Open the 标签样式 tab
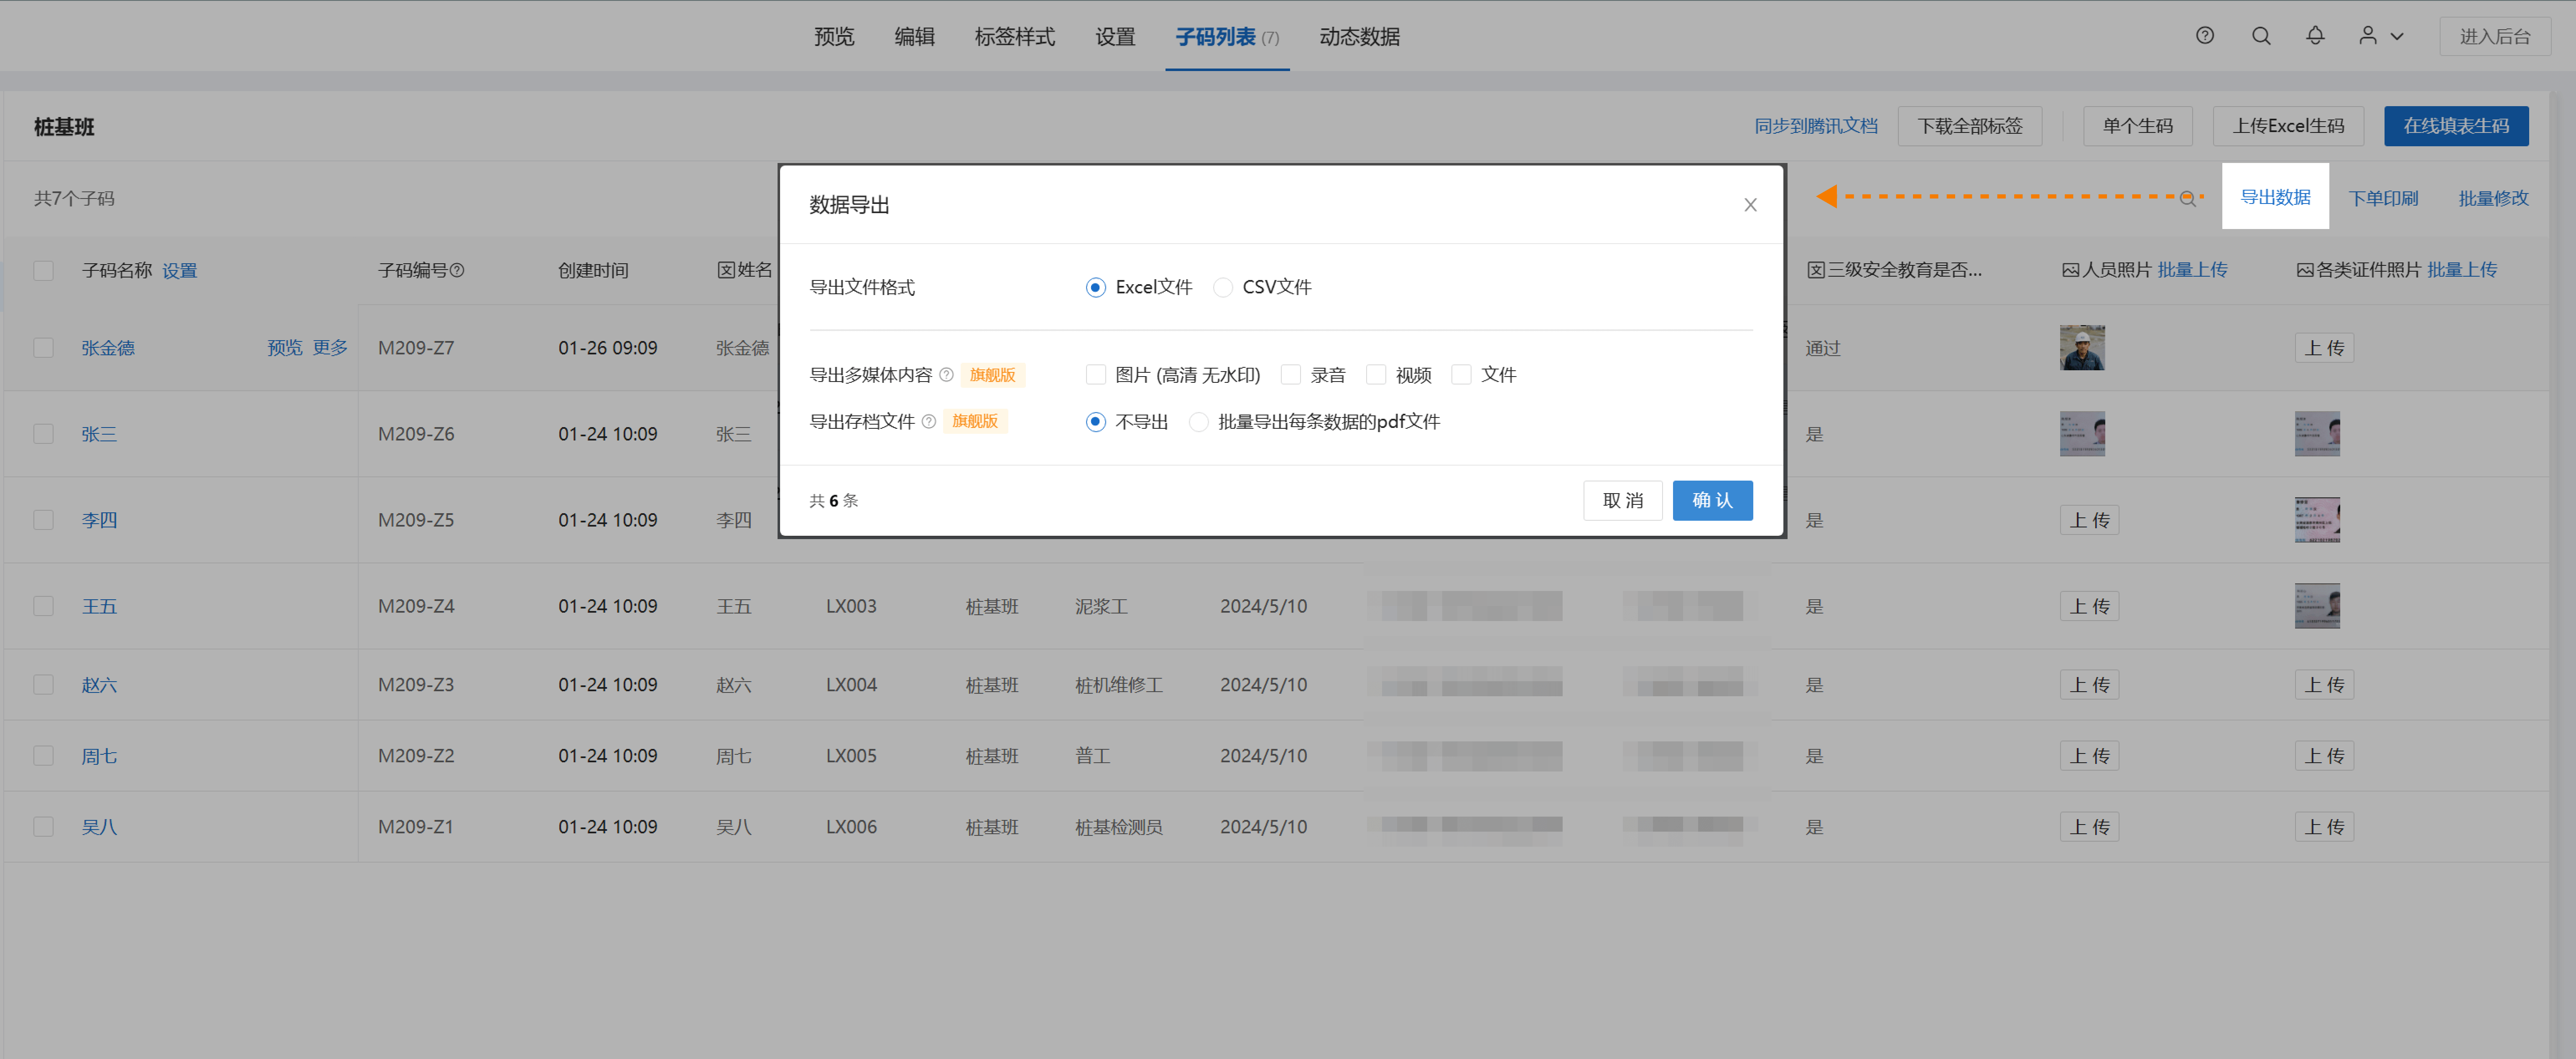This screenshot has height=1059, width=2576. 1014,37
